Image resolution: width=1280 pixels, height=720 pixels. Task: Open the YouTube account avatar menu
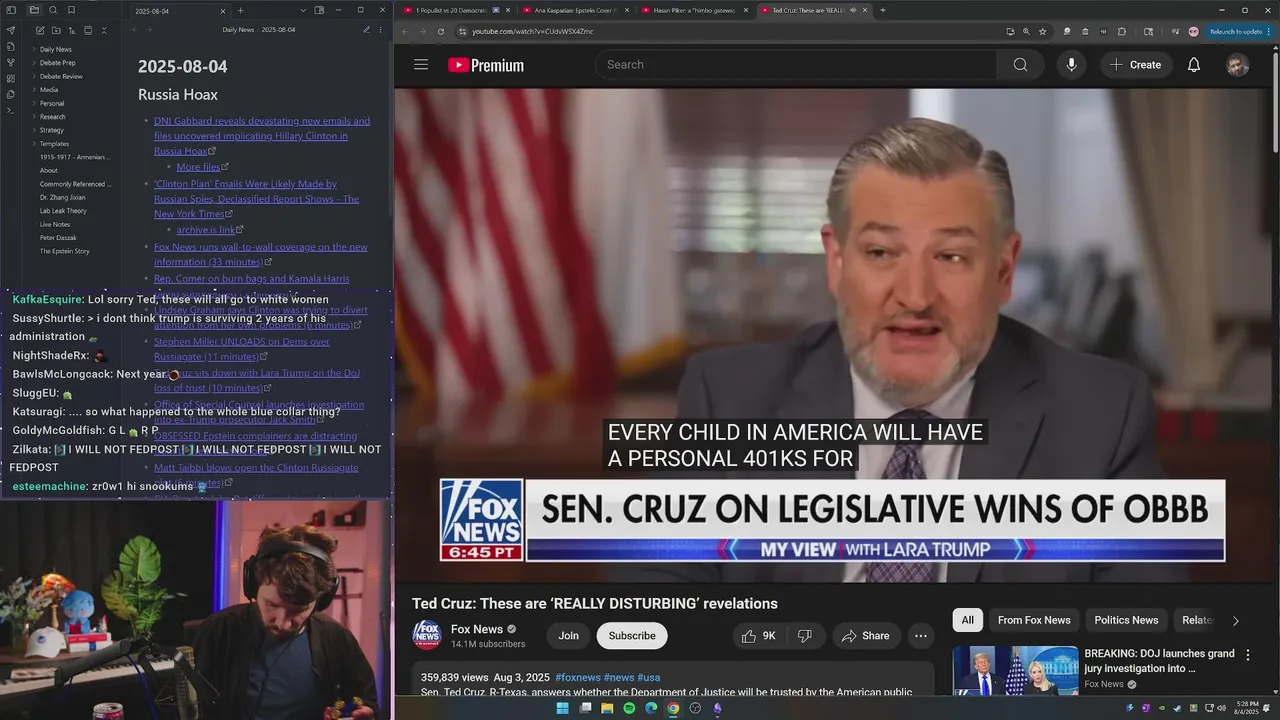point(1238,65)
